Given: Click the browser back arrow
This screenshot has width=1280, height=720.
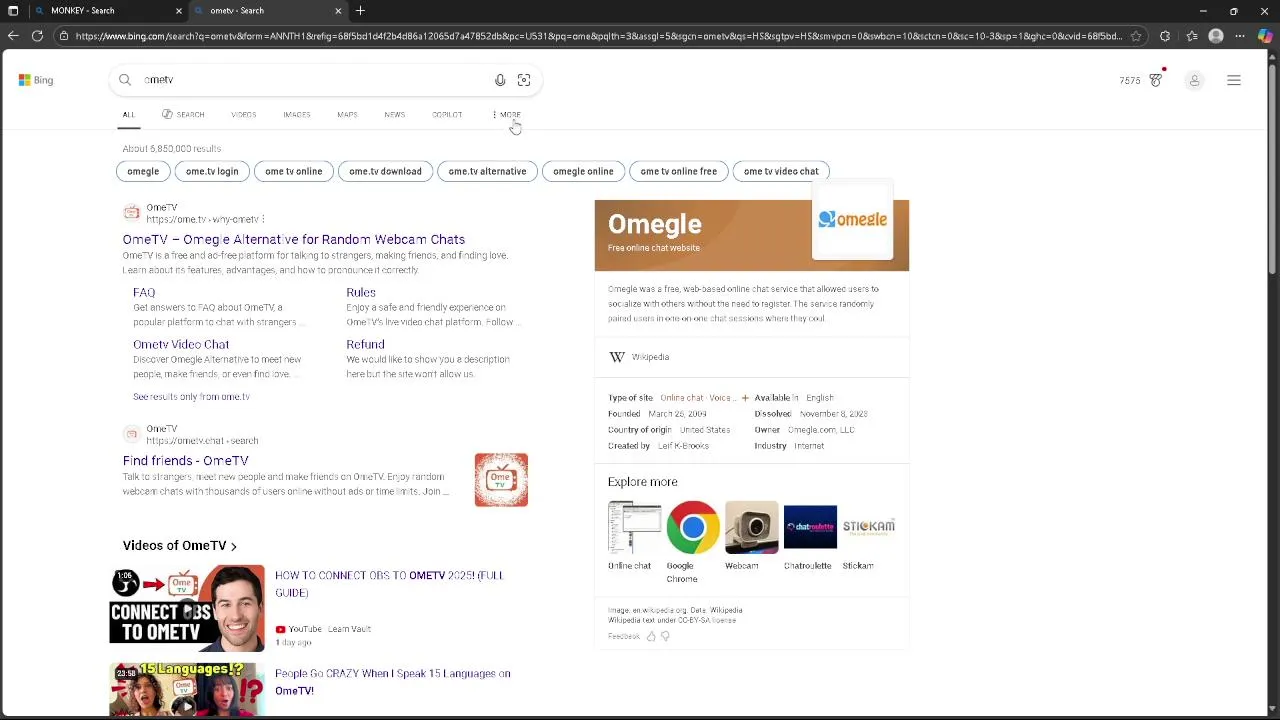Looking at the screenshot, I should click(x=13, y=36).
